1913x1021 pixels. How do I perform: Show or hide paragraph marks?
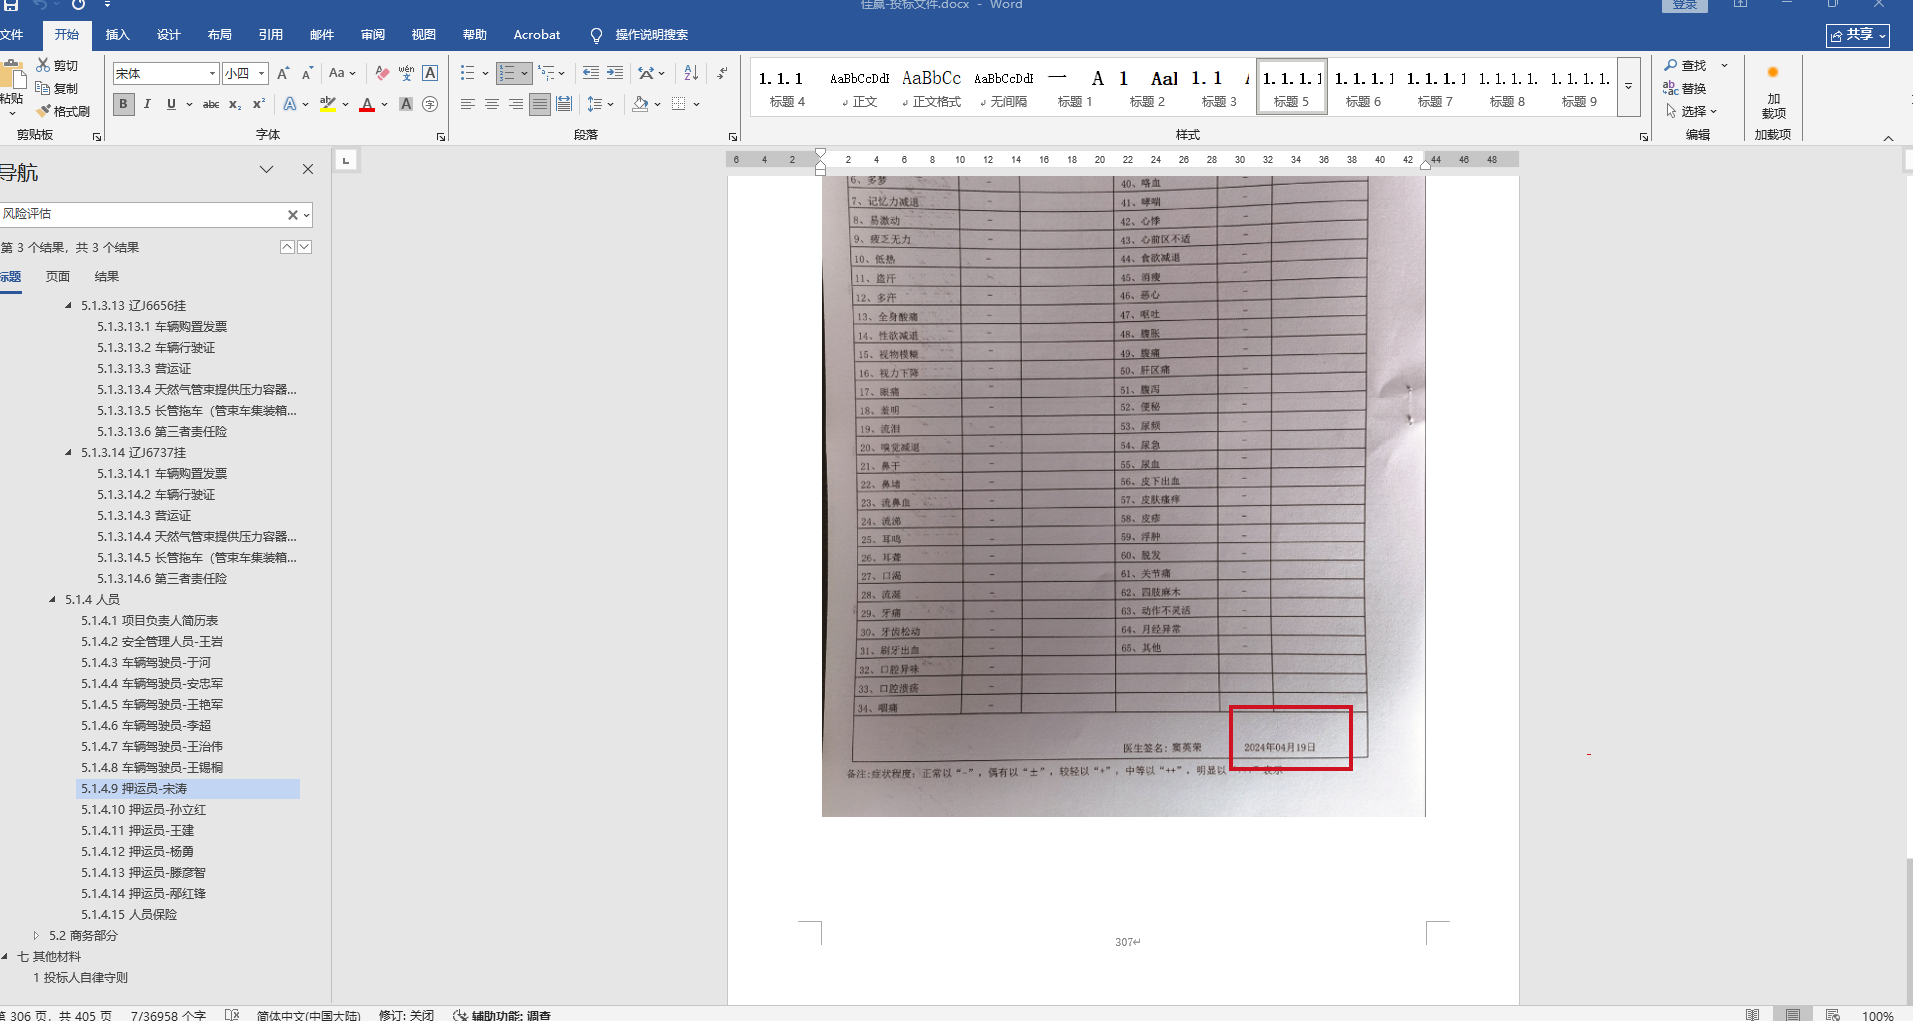[722, 73]
